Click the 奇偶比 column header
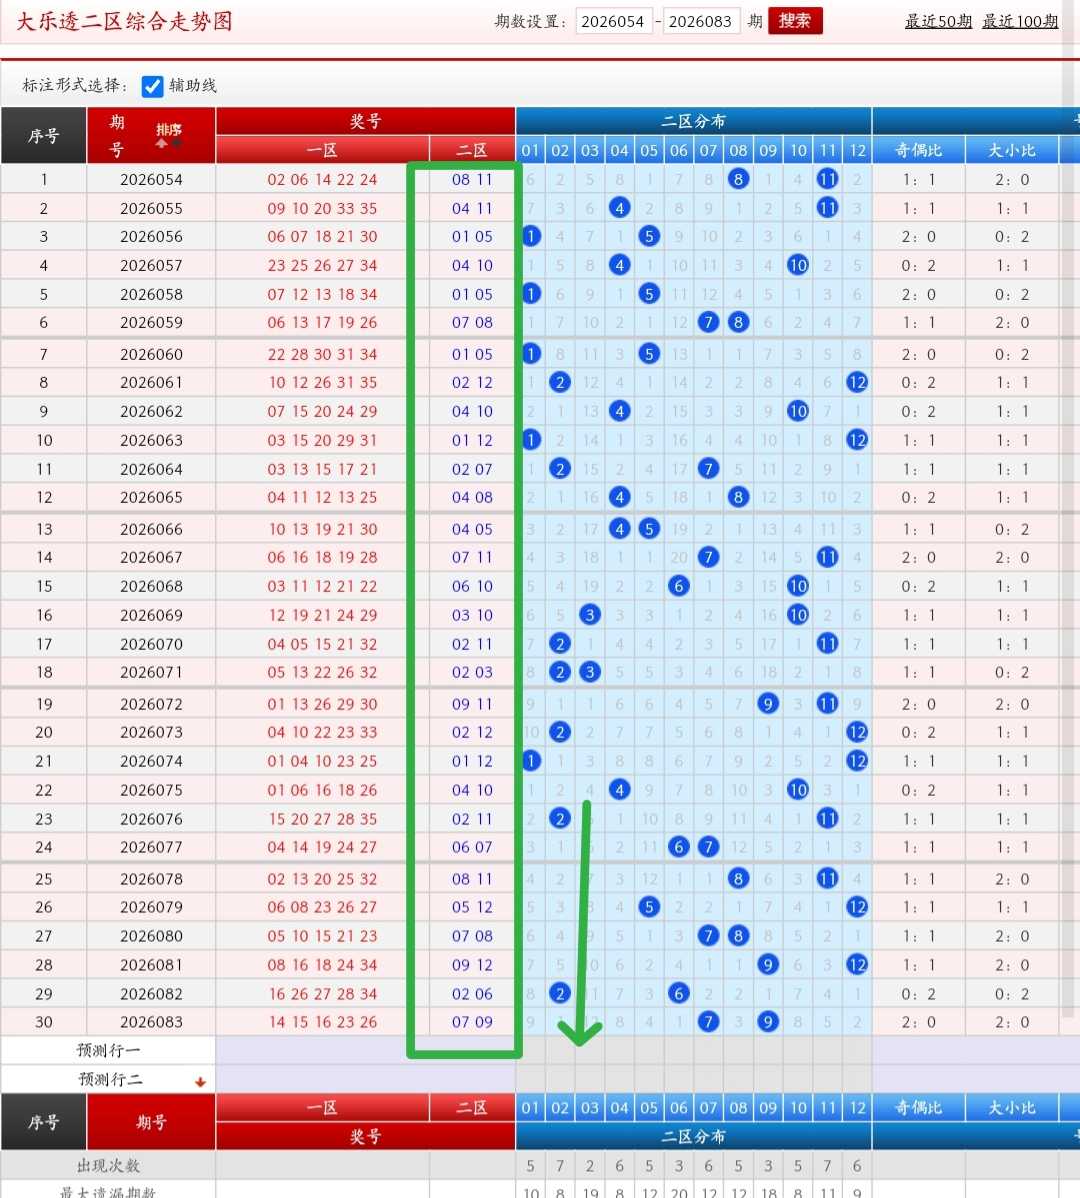The height and width of the screenshot is (1198, 1080). click(x=919, y=151)
